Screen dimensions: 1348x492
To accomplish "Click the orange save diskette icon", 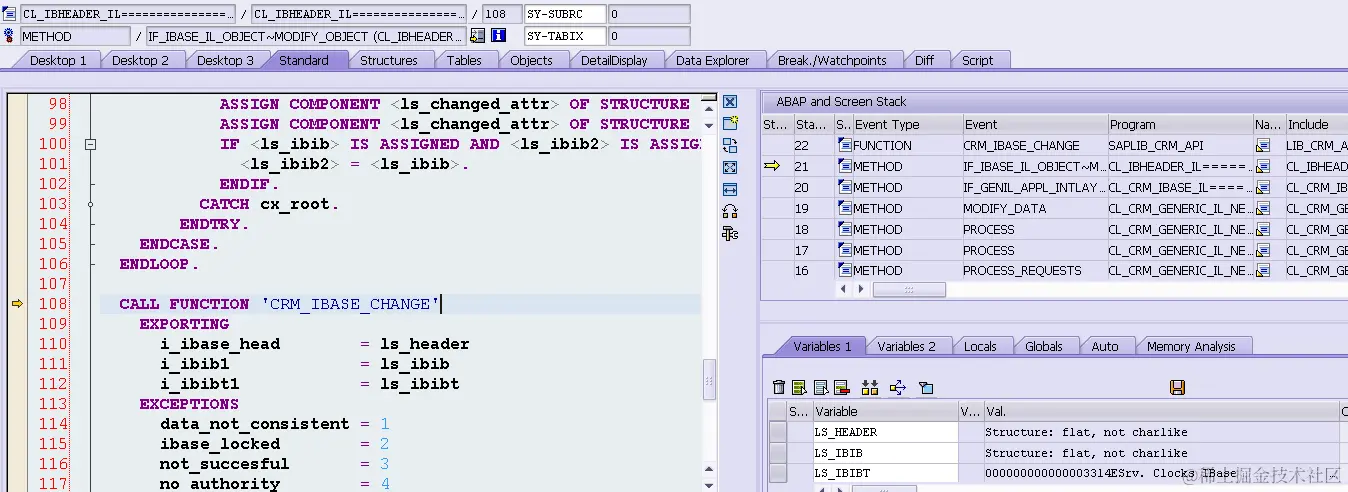I will coord(1177,387).
